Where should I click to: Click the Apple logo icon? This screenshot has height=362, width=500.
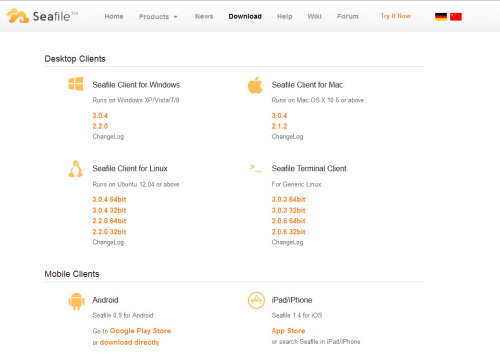tap(255, 85)
